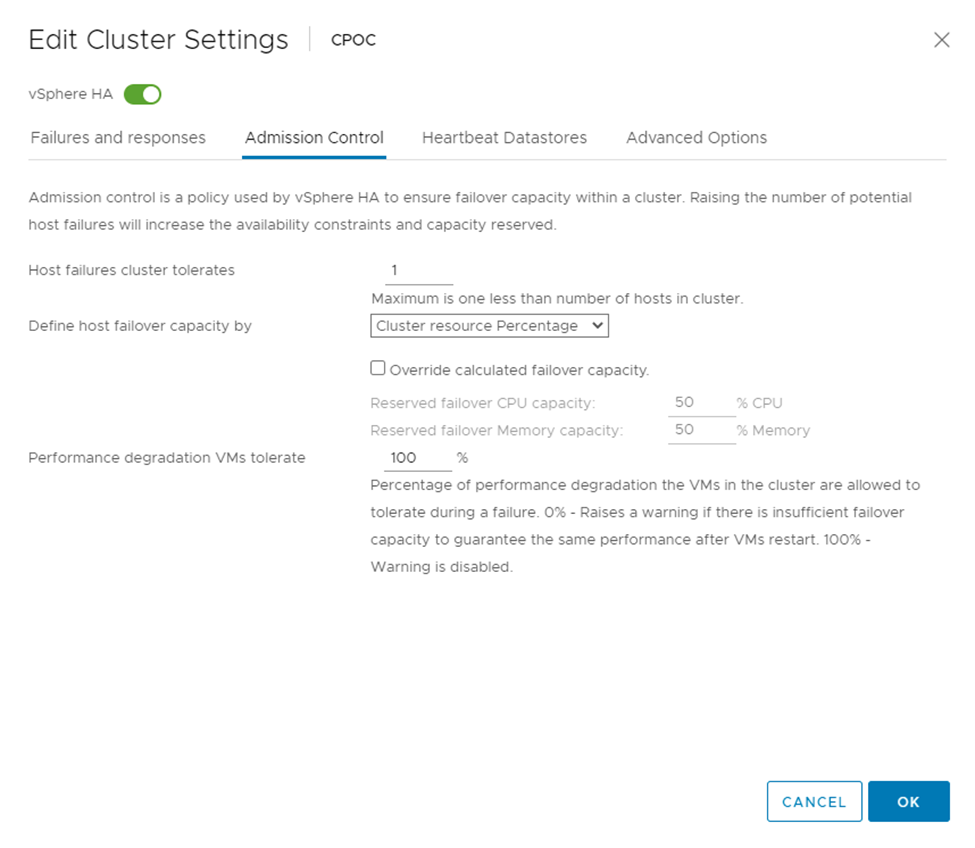The width and height of the screenshot is (975, 848).
Task: Go to the Advanced Options tab
Action: [x=696, y=138]
